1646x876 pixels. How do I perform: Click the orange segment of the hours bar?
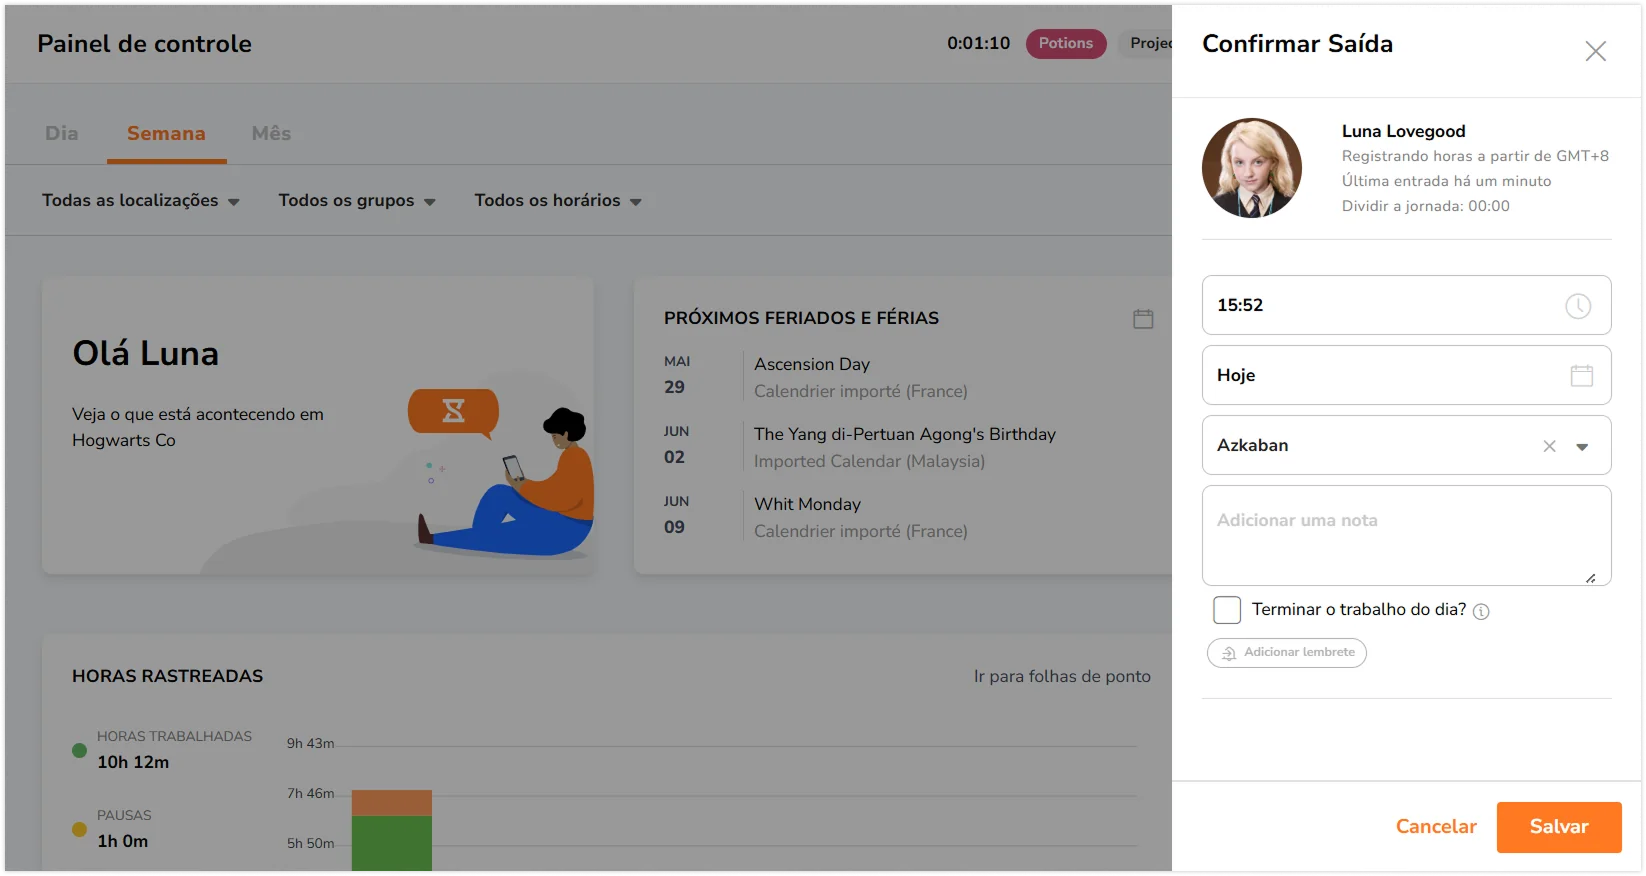click(x=392, y=803)
